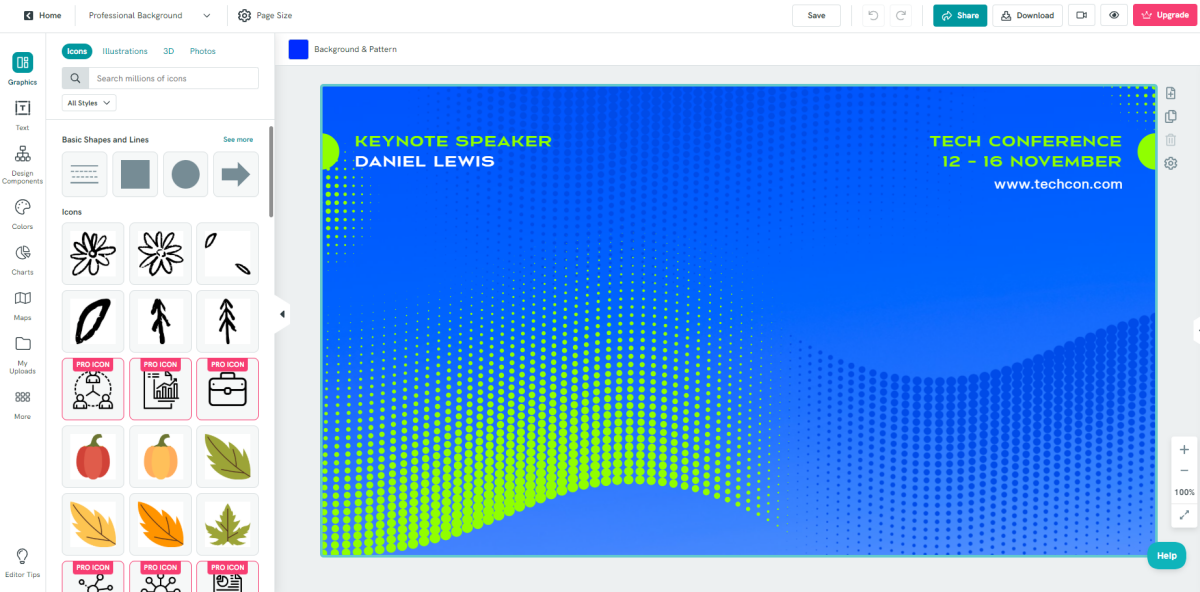Click the undo arrow icon

click(873, 15)
